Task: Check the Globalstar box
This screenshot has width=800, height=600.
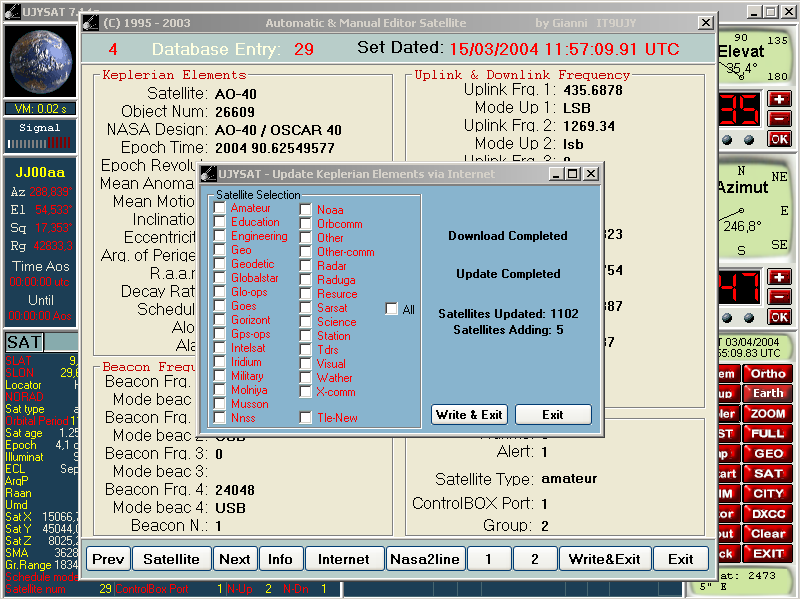Action: [x=220, y=278]
